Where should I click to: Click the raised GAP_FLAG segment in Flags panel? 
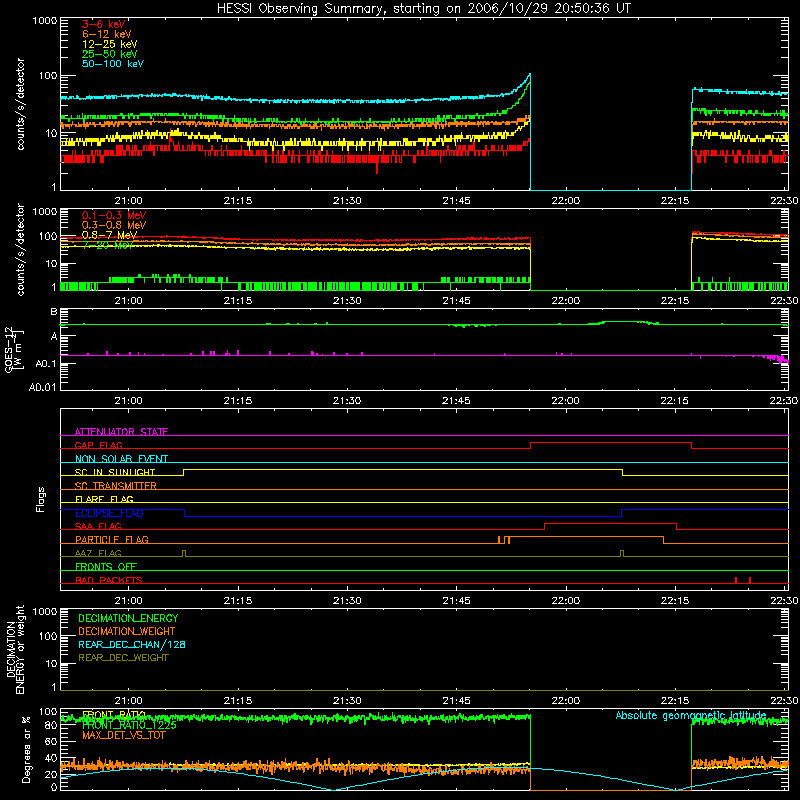pyautogui.click(x=611, y=443)
